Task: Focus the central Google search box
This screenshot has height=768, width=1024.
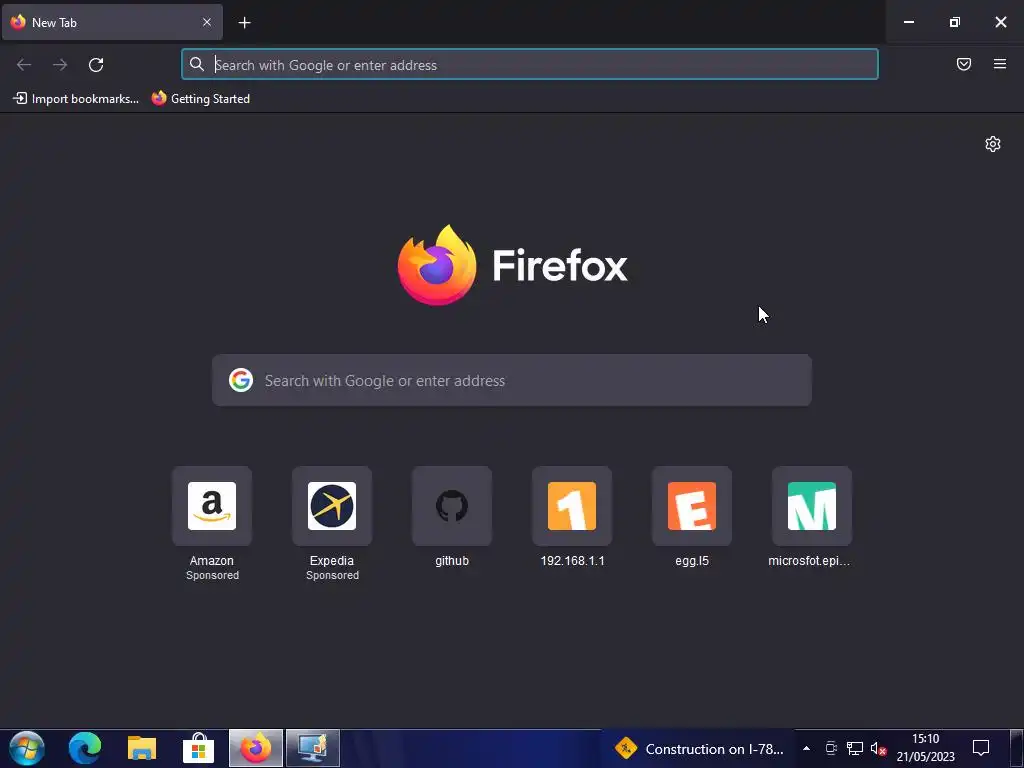Action: (x=512, y=380)
